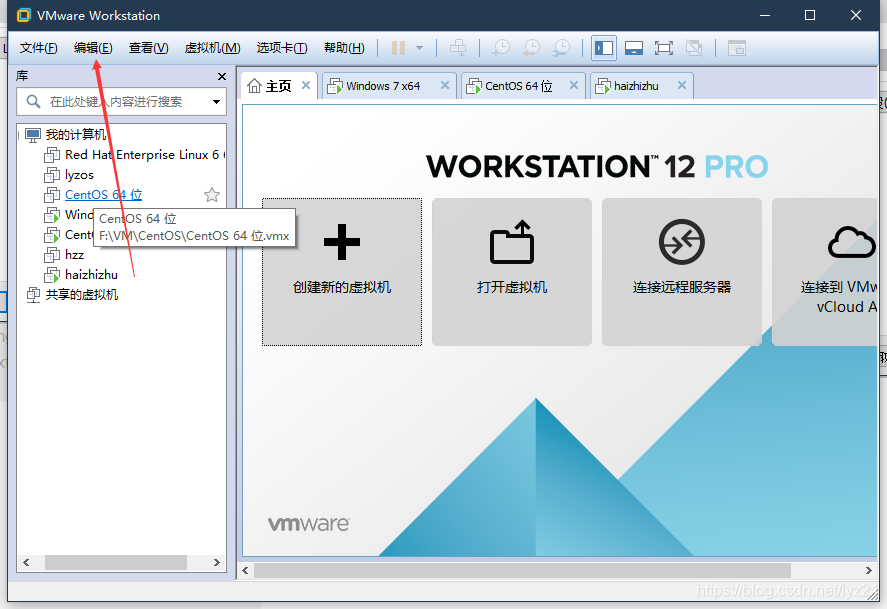Image resolution: width=887 pixels, height=609 pixels.
Task: Open the 编辑(E) menu
Action: 93,48
